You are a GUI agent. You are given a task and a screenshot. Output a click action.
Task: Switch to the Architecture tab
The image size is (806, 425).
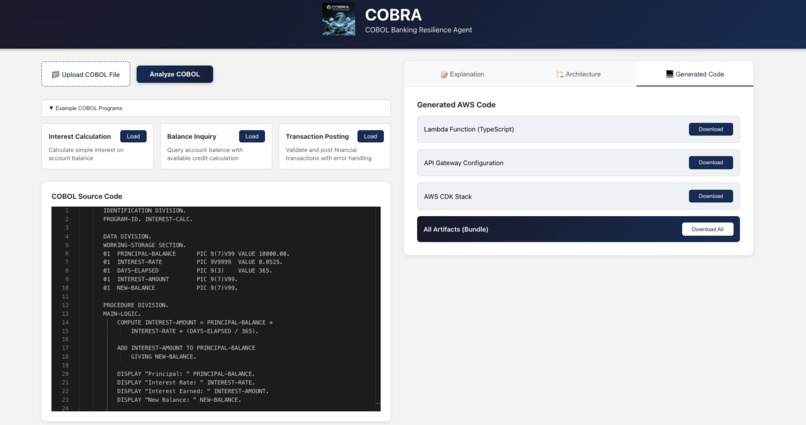pos(578,75)
